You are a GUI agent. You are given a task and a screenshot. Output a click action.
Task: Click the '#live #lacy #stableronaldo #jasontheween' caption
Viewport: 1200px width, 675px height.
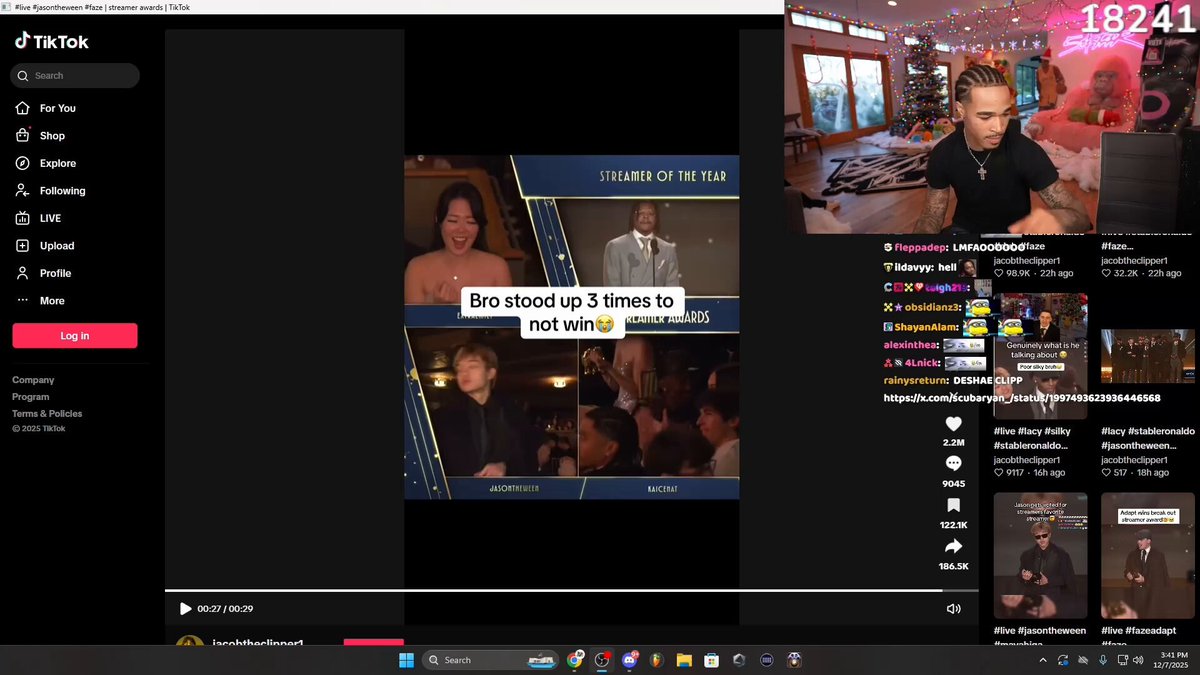pos(1147,438)
